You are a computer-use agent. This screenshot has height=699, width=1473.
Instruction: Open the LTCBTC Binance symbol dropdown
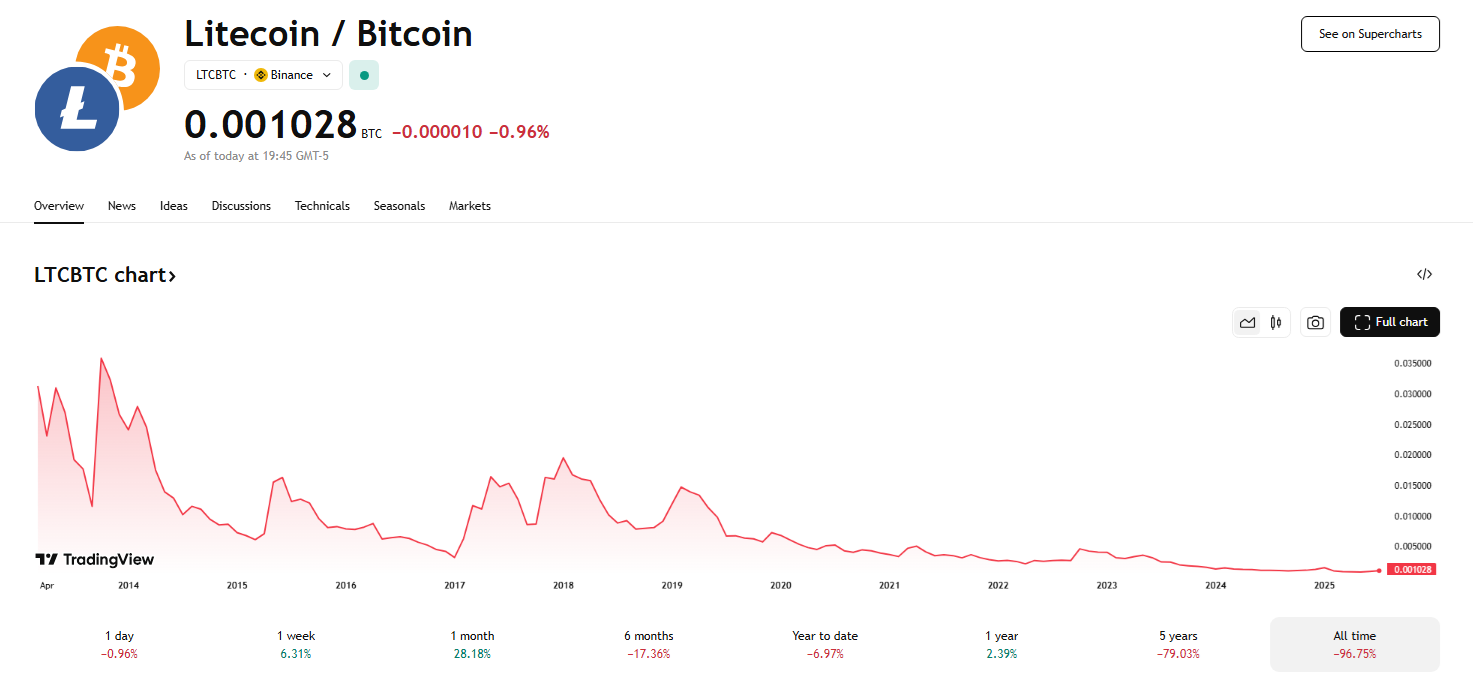tap(264, 75)
